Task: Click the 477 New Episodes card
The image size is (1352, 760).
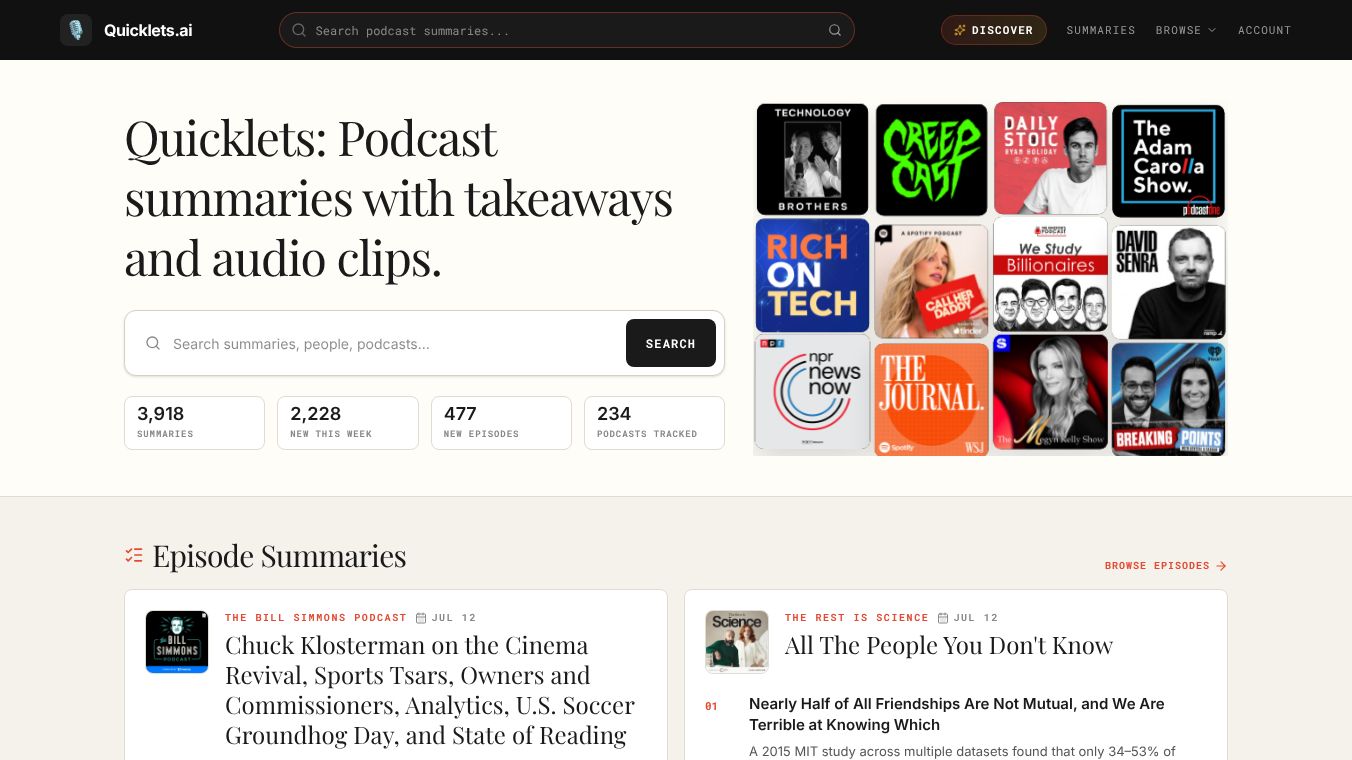Action: coord(501,423)
